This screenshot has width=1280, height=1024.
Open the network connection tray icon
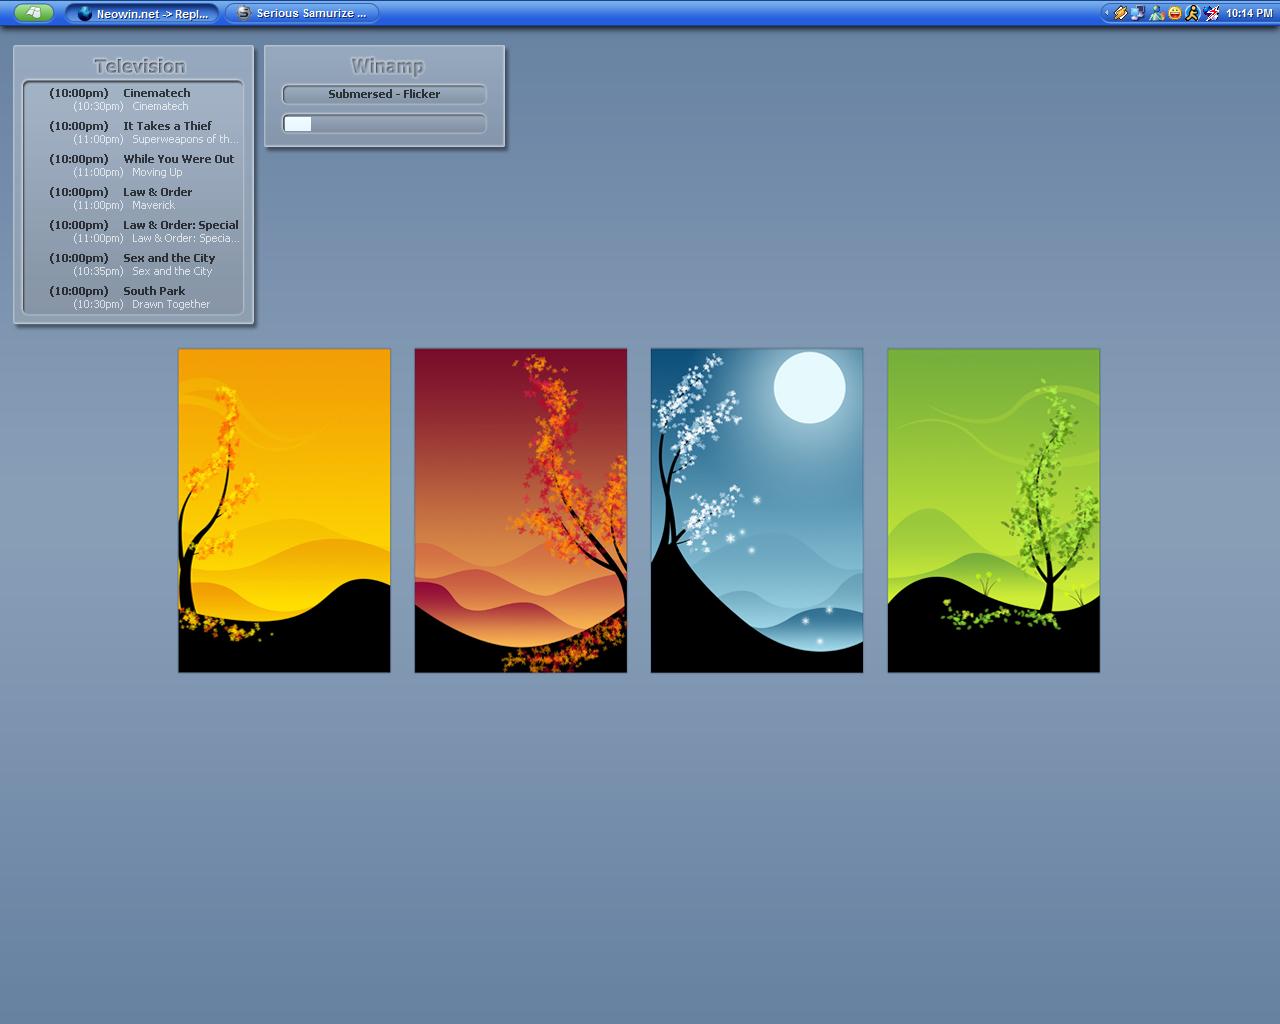tap(1137, 13)
